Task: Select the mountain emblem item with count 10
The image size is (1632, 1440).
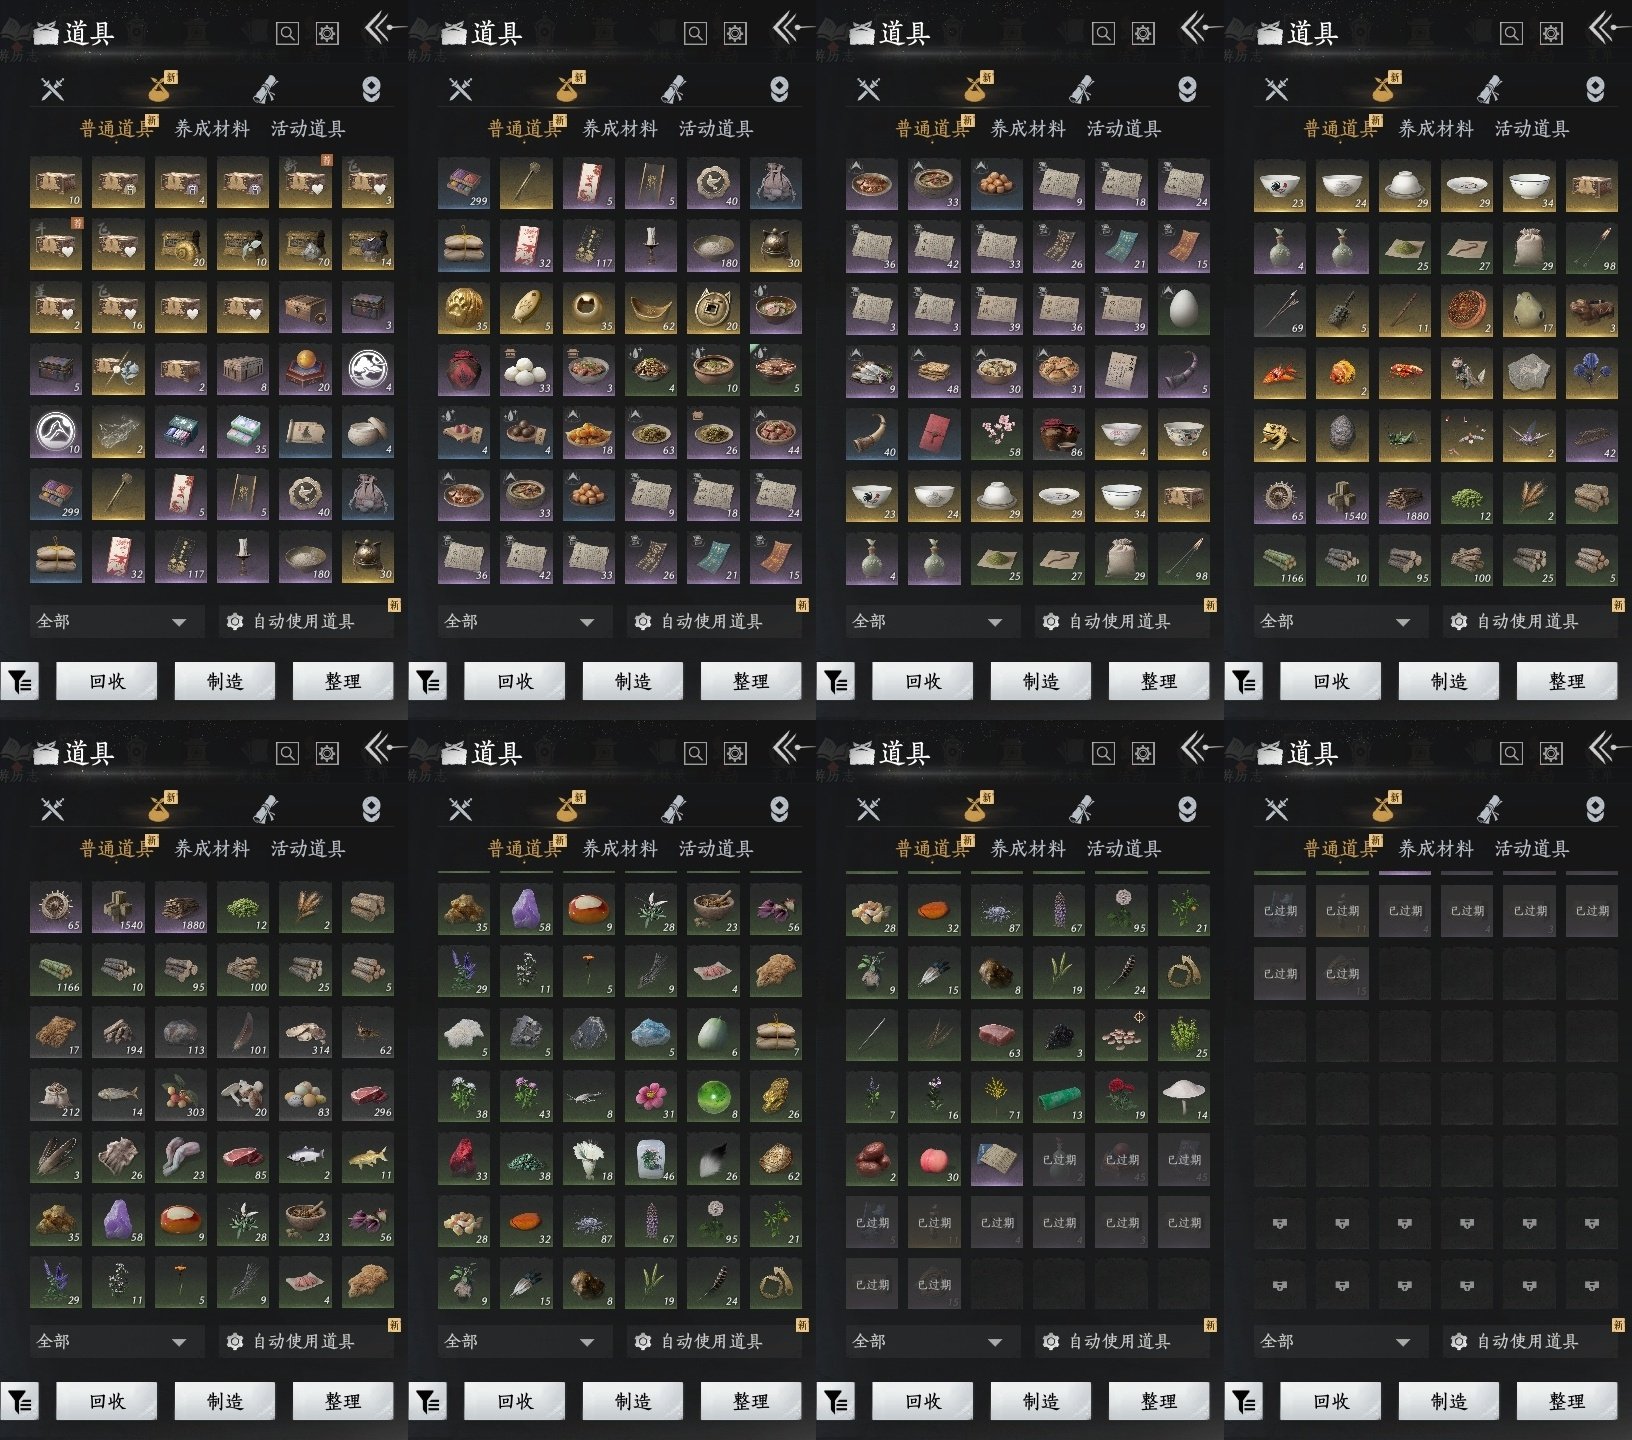Action: [56, 433]
